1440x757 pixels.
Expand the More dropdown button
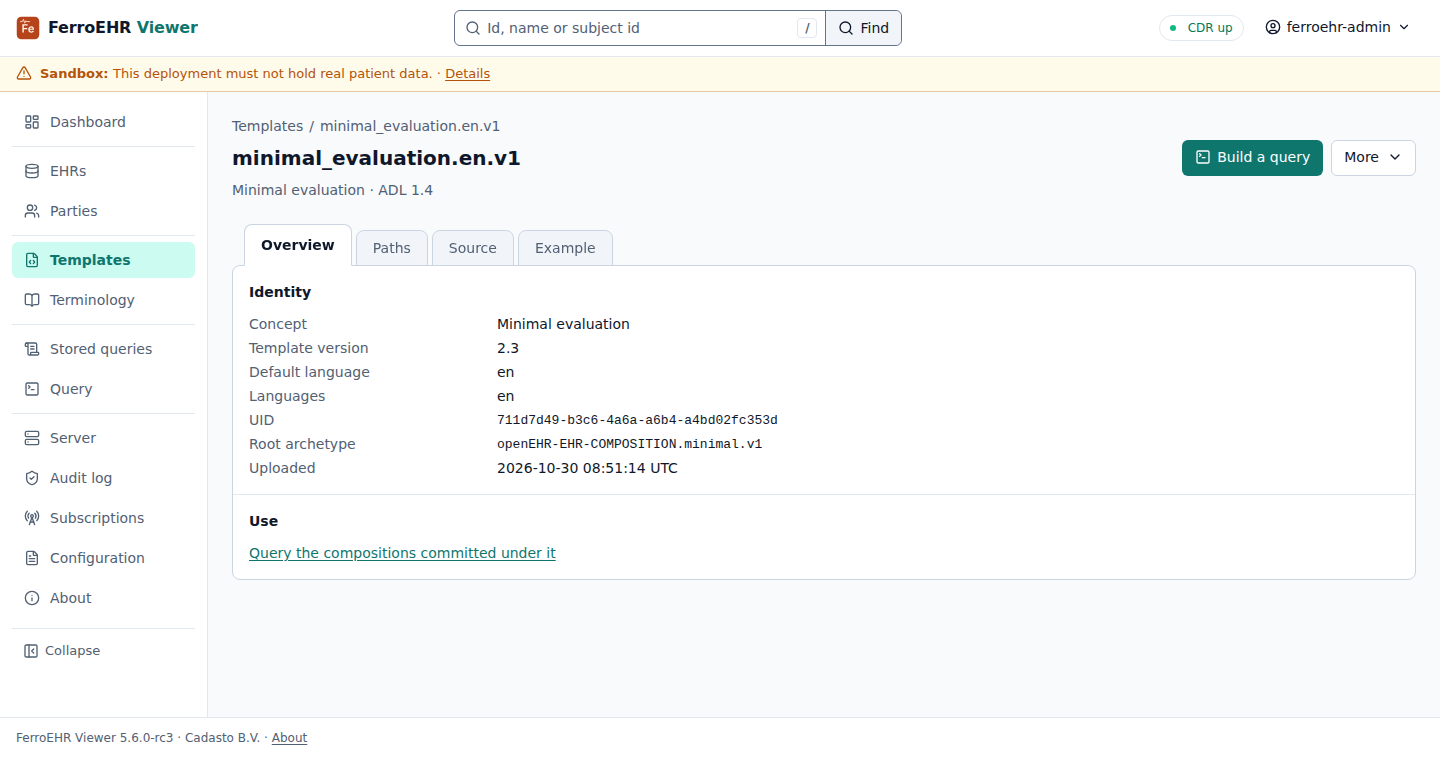coord(1373,157)
